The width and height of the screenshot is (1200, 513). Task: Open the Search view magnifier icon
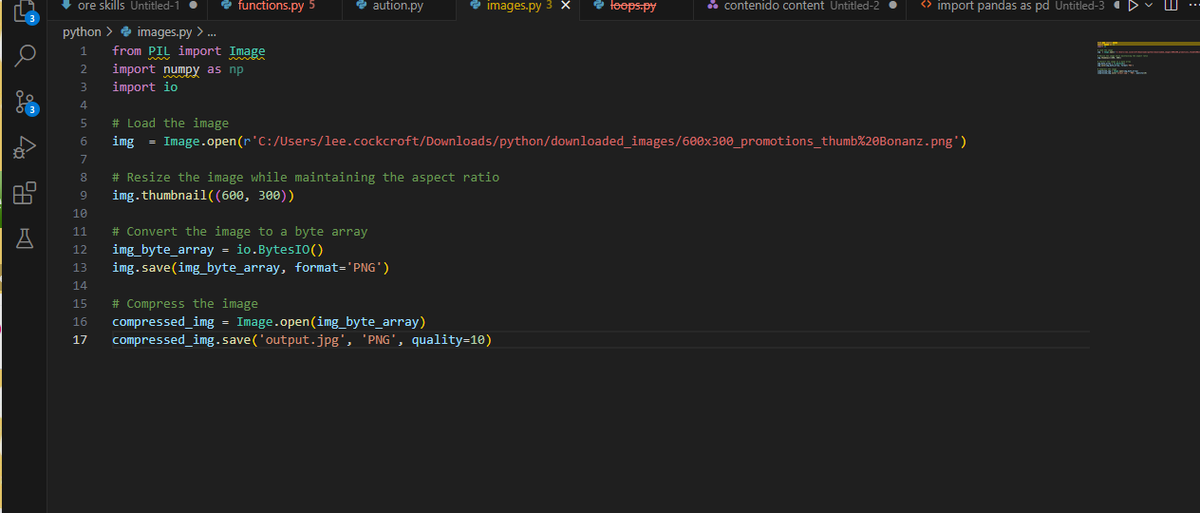coord(27,53)
